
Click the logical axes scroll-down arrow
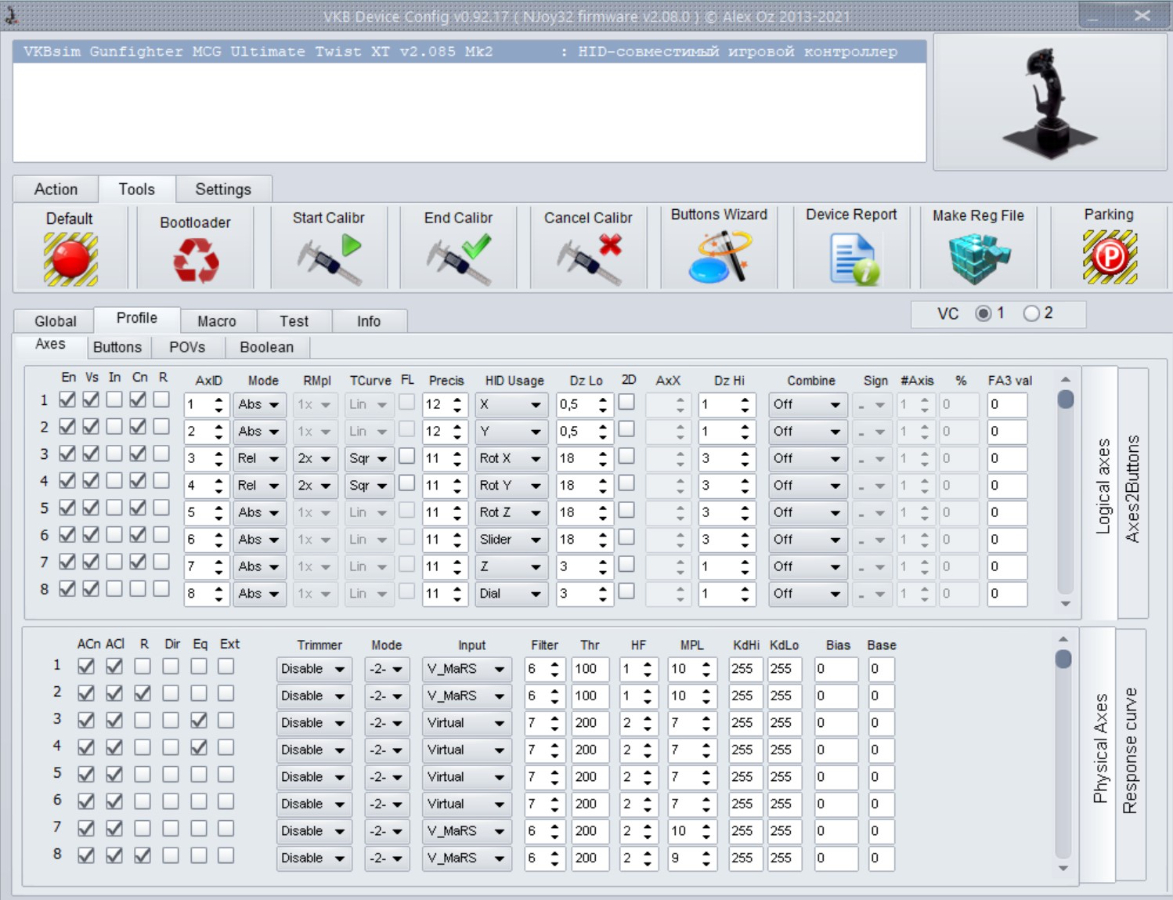[x=1066, y=604]
